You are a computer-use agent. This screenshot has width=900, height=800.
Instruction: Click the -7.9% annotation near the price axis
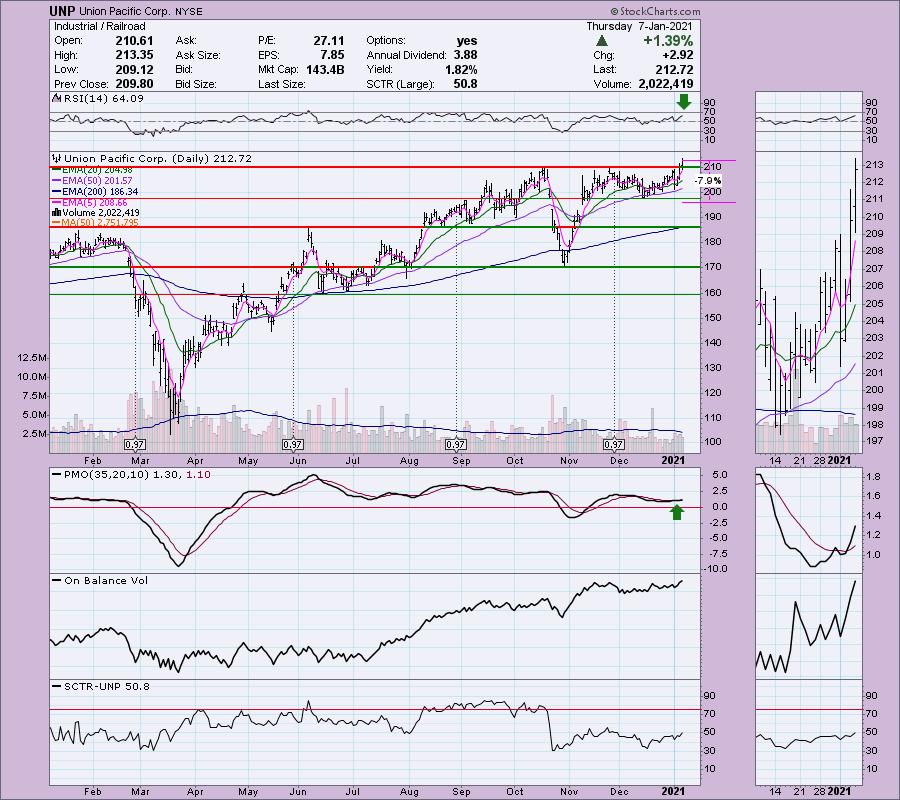tap(708, 181)
